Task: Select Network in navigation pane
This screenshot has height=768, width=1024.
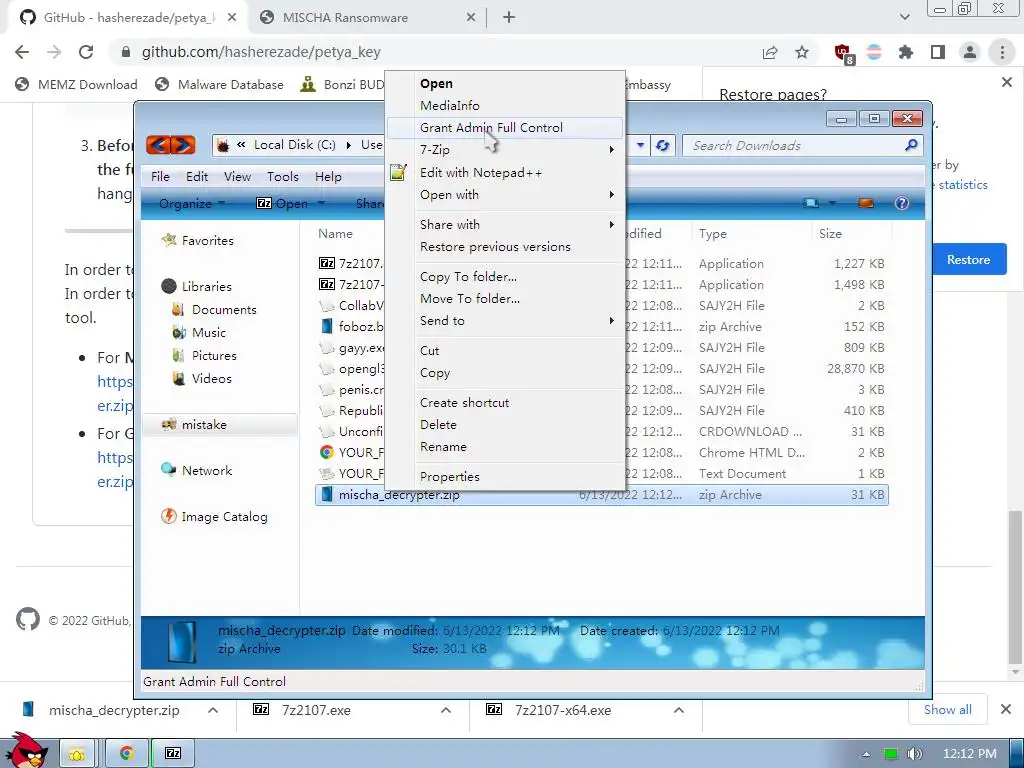Action: click(x=197, y=470)
